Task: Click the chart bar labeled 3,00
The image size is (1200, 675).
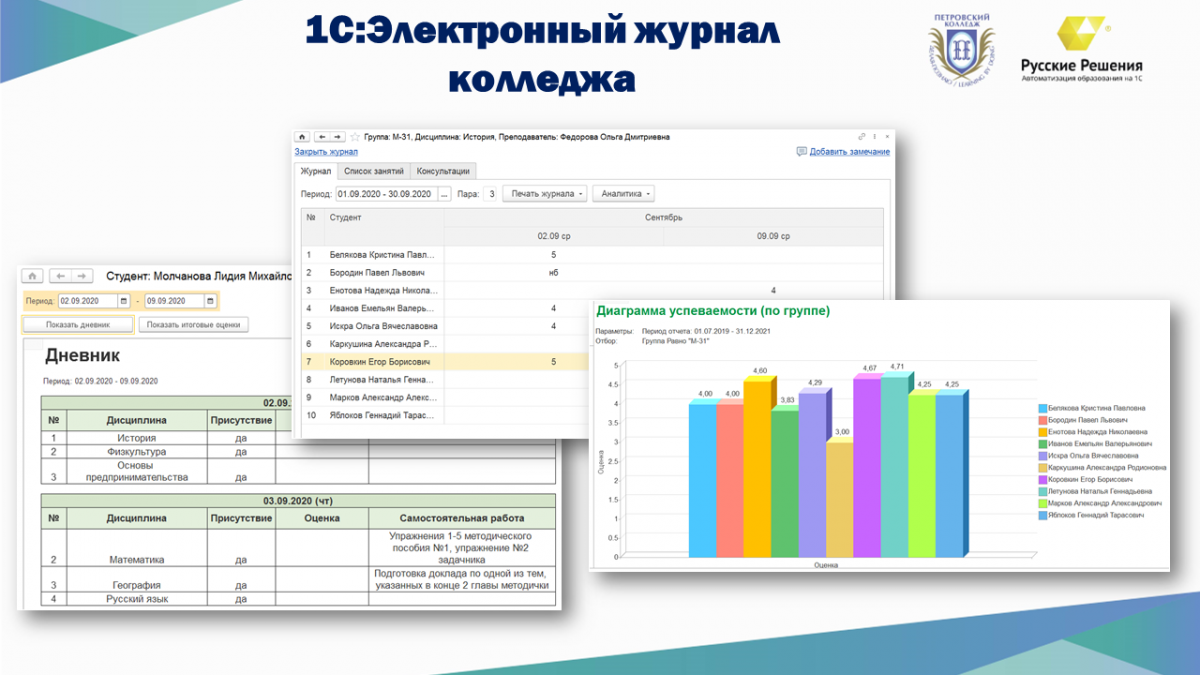Action: point(840,498)
